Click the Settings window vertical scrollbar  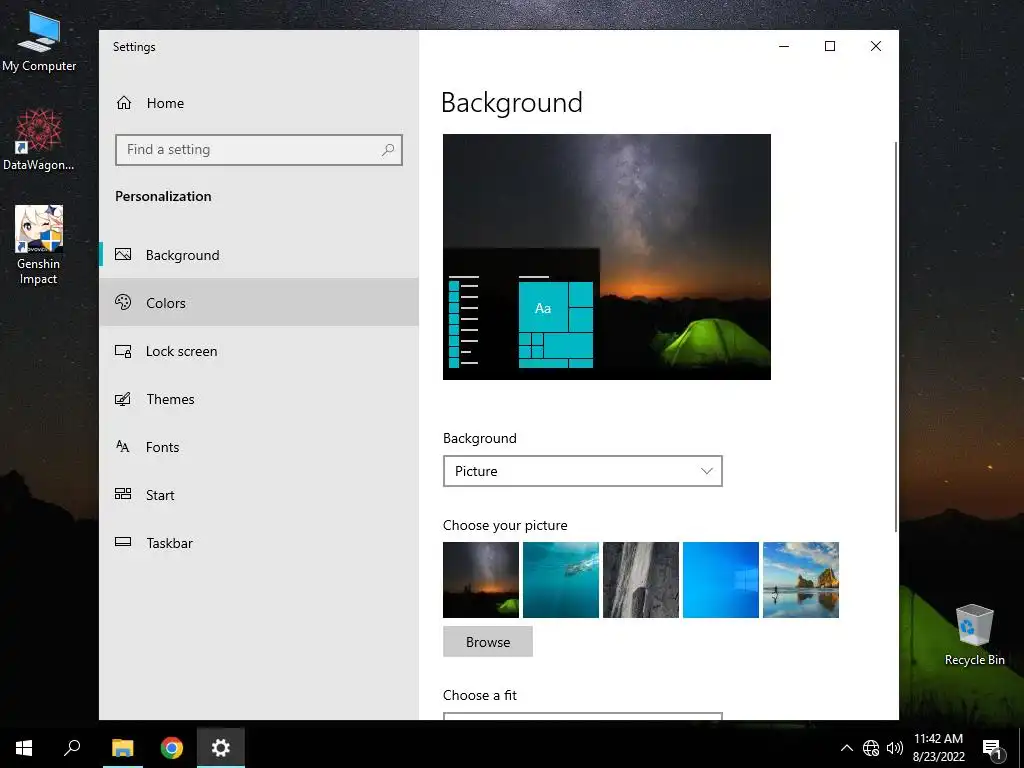tap(896, 336)
